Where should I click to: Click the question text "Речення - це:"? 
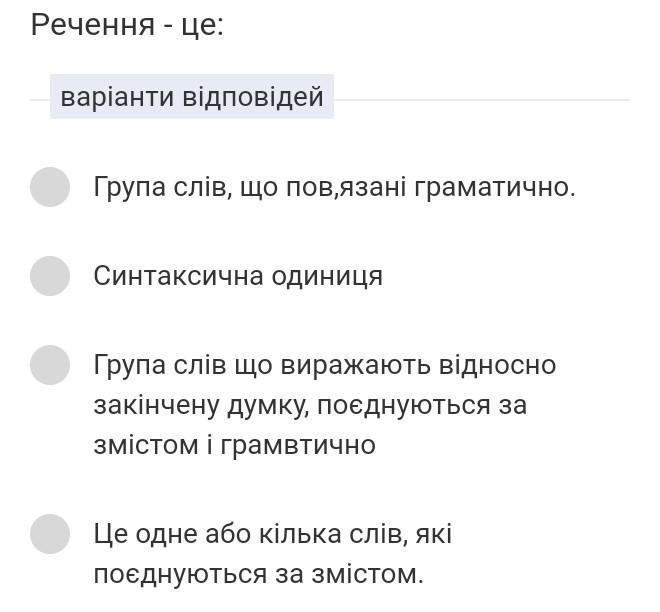pyautogui.click(x=127, y=25)
